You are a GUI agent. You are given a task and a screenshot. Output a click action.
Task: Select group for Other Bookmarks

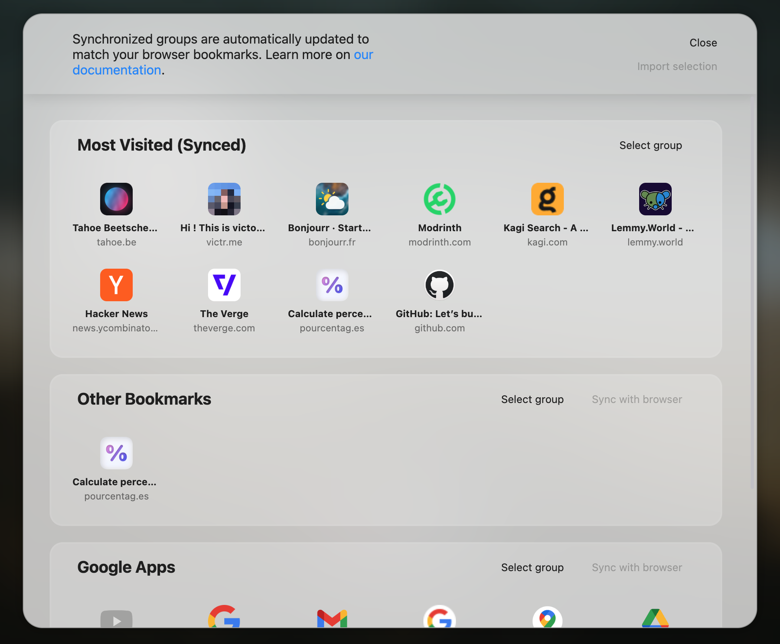point(532,399)
